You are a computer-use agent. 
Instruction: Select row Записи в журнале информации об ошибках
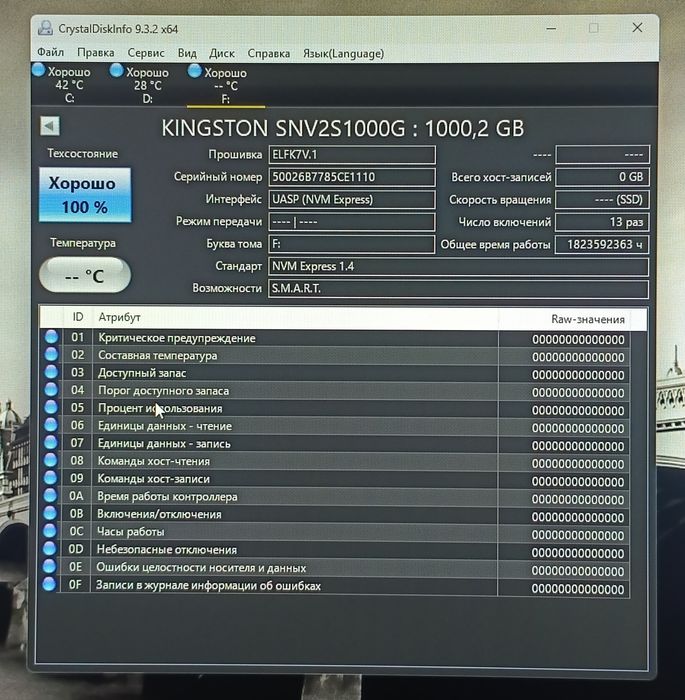point(336,587)
